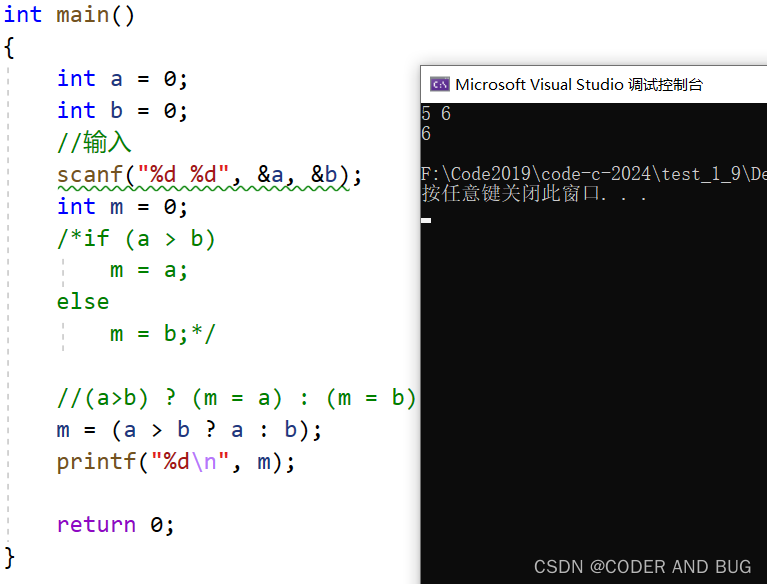Click the "按任意键关闭此窗口" console message
This screenshot has width=767, height=584.
(534, 194)
